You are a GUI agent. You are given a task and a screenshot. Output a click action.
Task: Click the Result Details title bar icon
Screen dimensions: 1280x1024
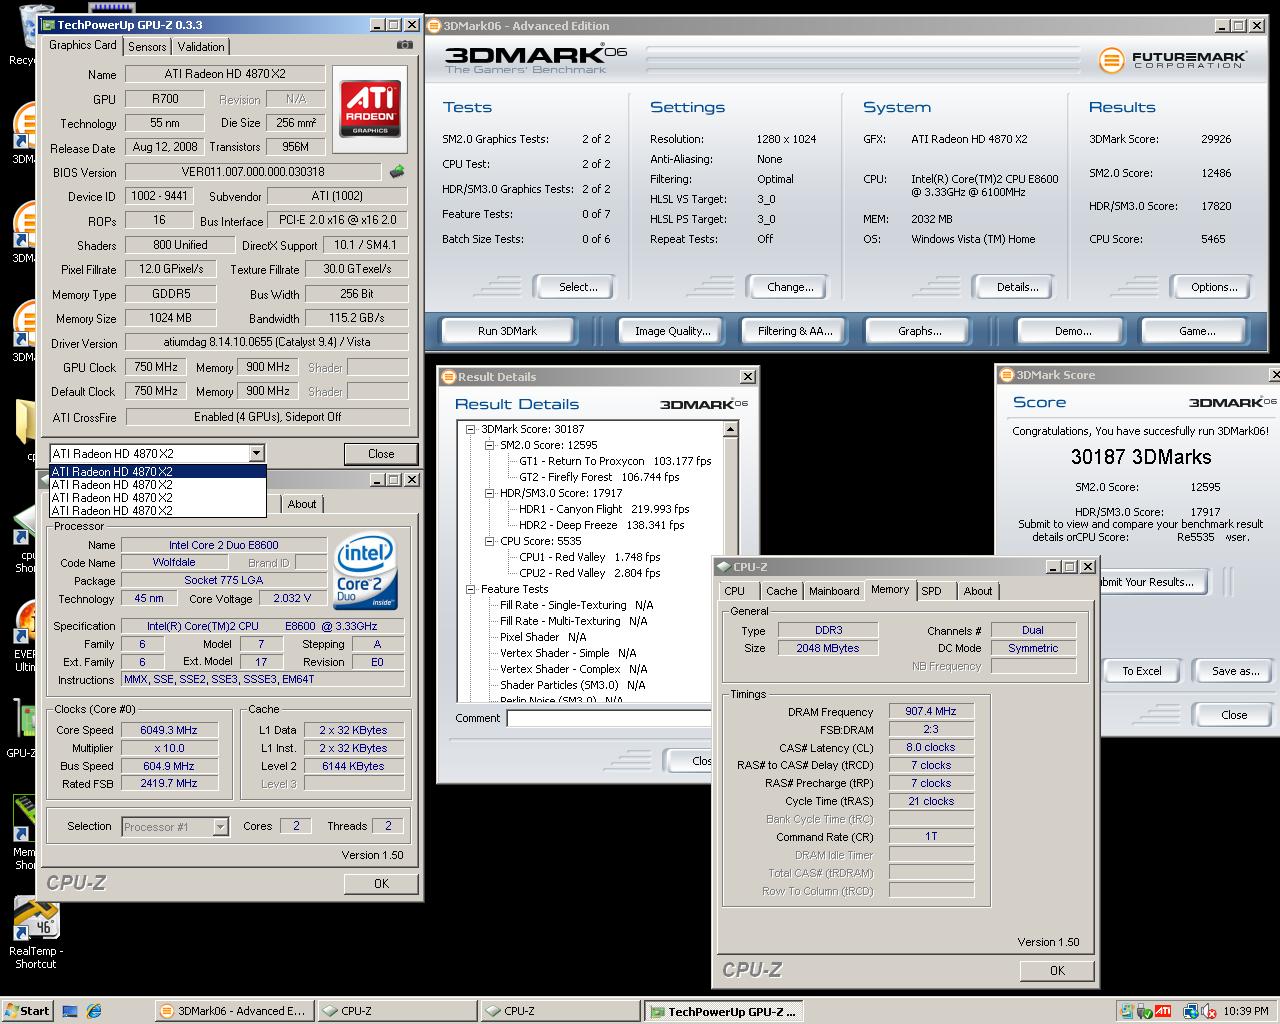[x=449, y=376]
